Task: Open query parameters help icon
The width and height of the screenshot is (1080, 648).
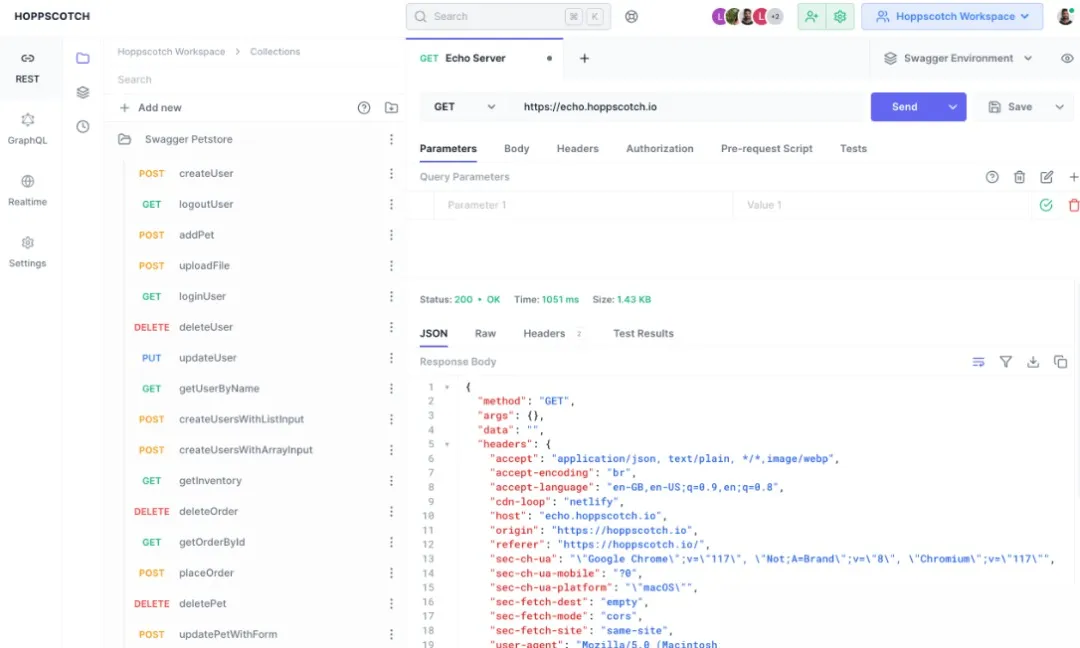Action: pos(992,177)
